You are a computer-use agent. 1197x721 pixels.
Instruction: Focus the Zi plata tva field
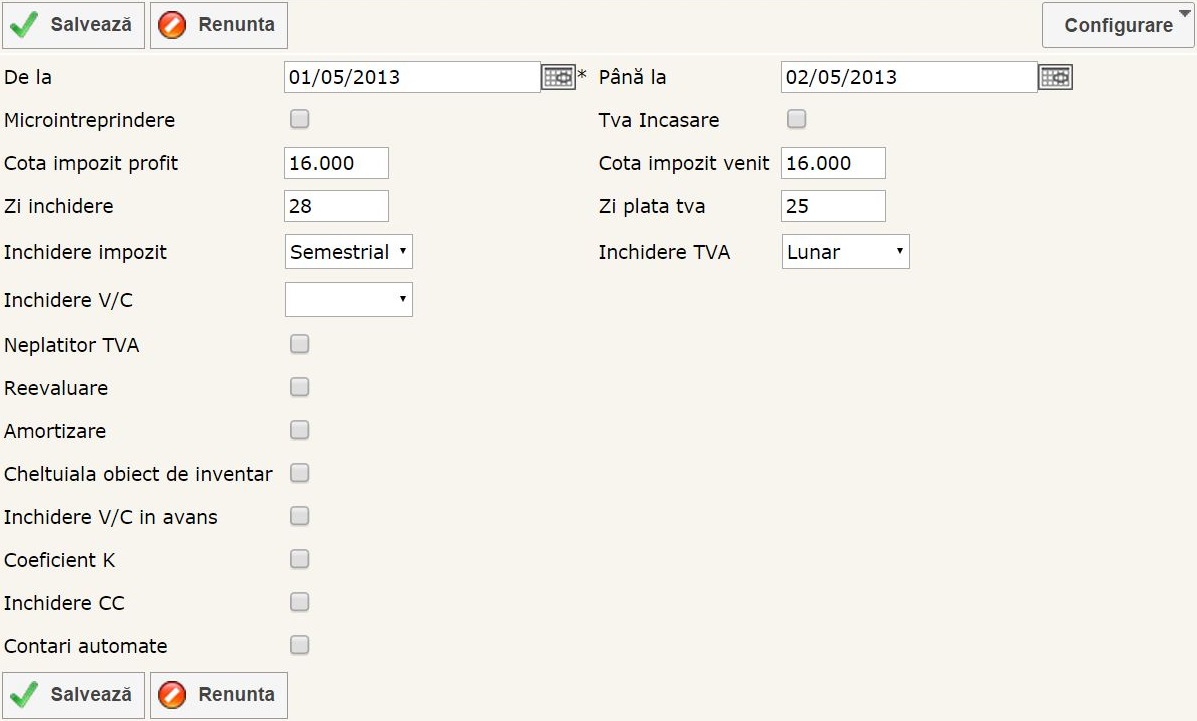[832, 206]
